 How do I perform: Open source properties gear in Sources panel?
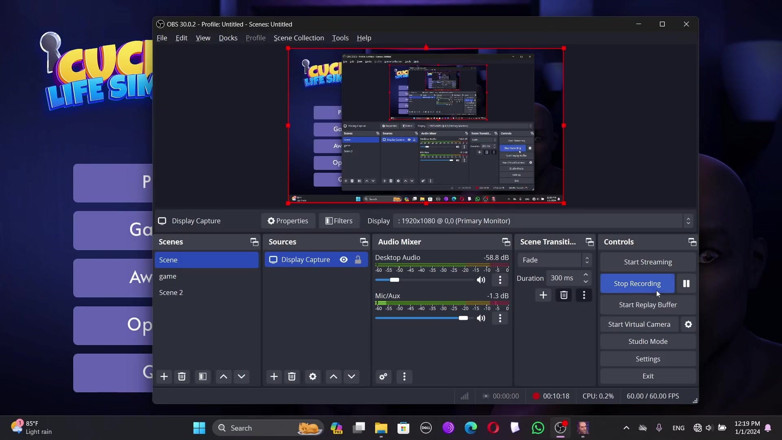click(313, 377)
